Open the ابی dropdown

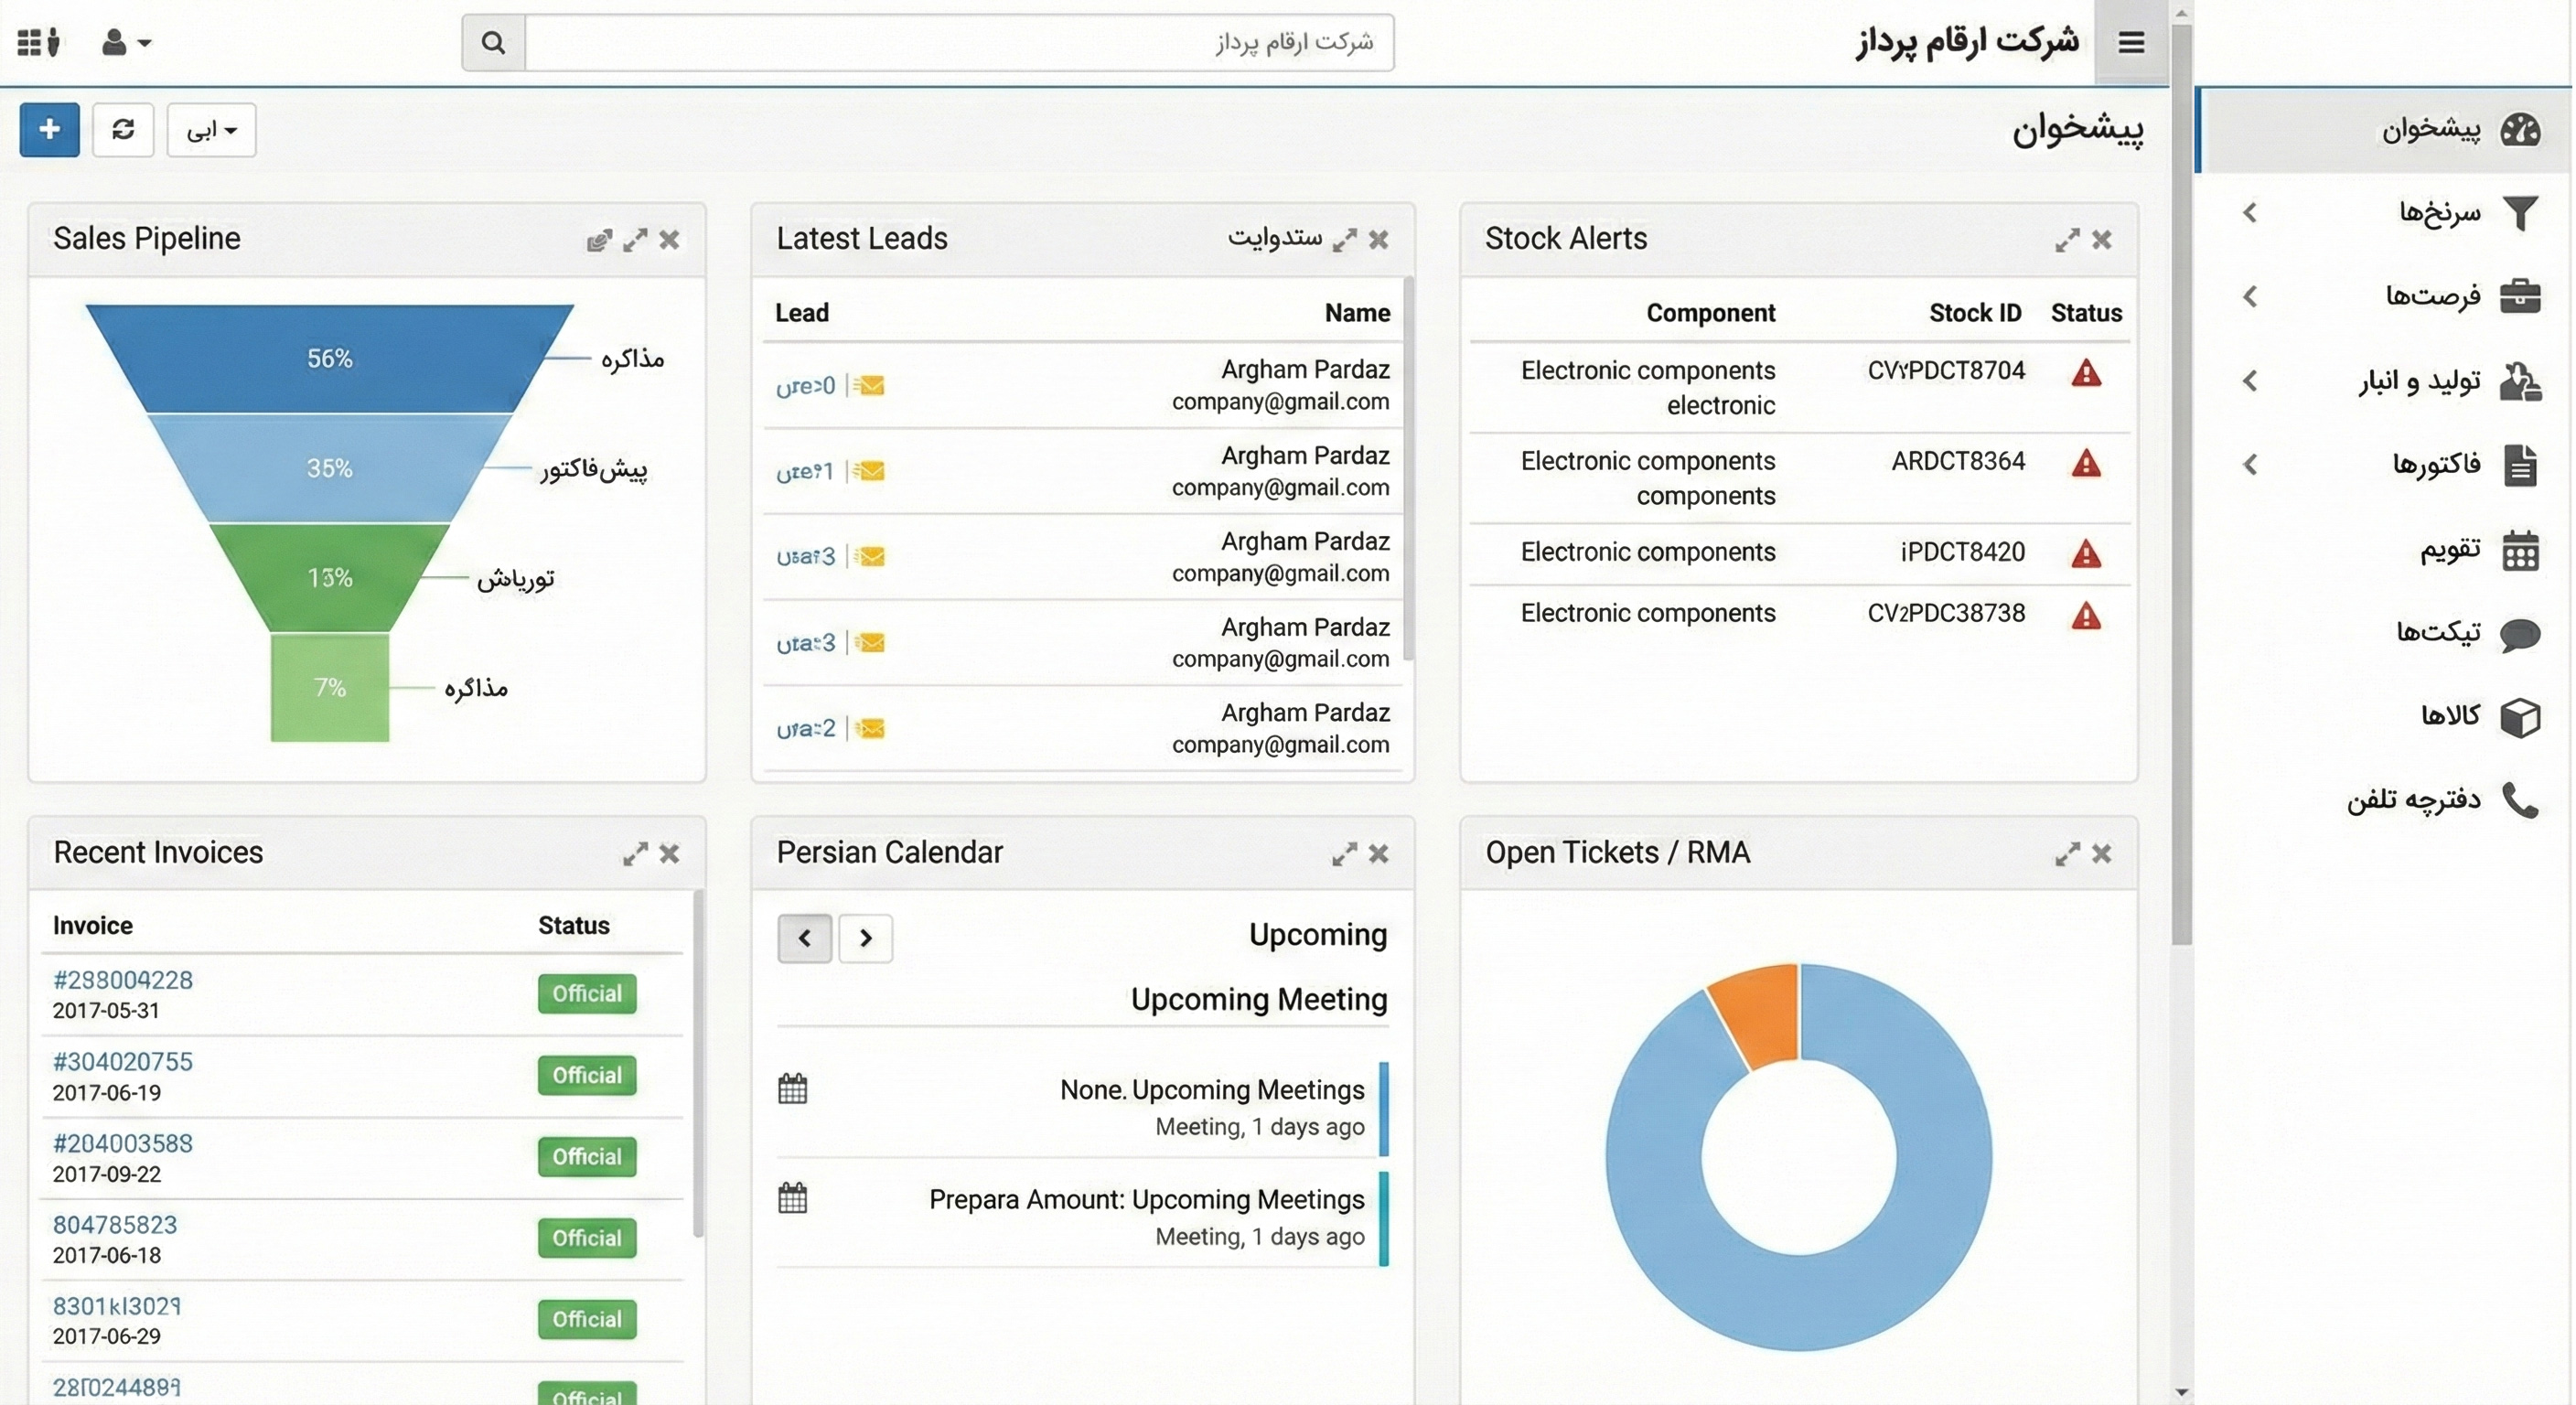click(210, 130)
